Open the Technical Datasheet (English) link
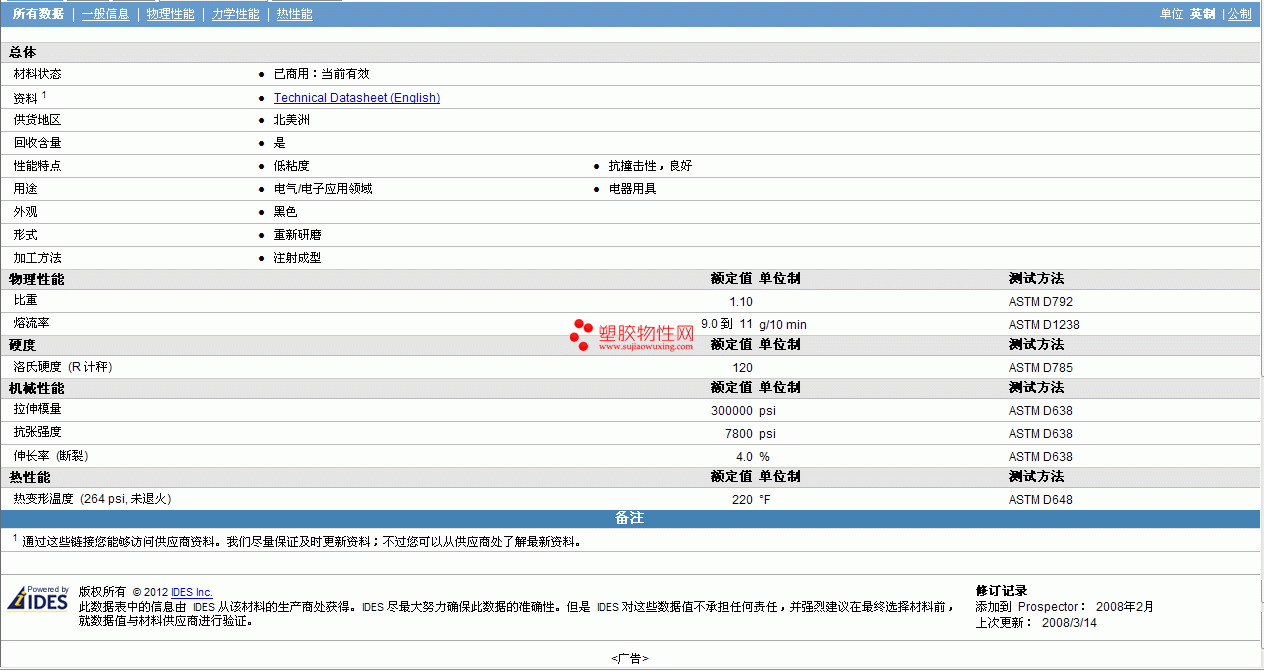 point(357,98)
